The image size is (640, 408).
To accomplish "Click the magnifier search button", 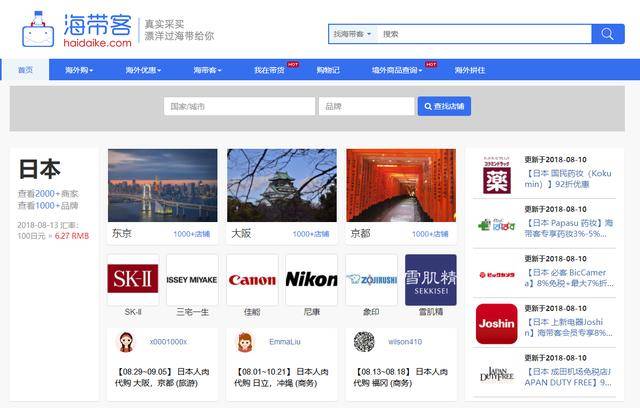I will (607, 34).
